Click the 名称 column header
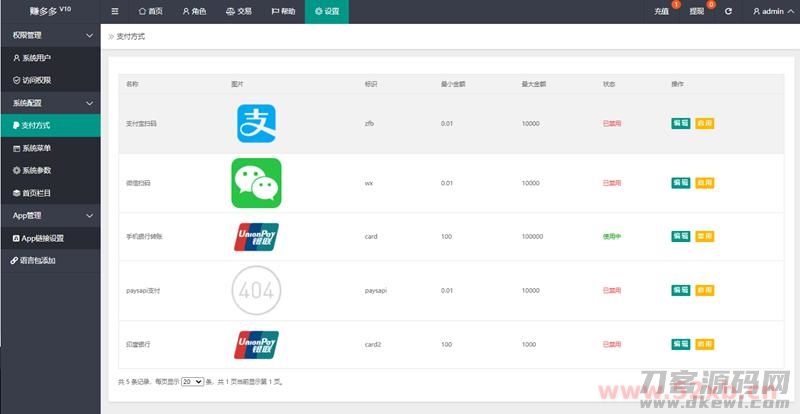800x414 pixels. (132, 84)
